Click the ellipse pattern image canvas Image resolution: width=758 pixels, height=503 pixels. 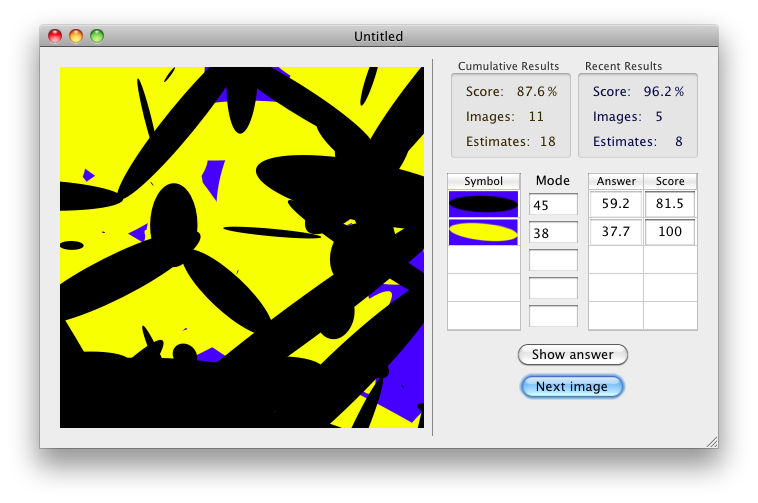coord(242,247)
